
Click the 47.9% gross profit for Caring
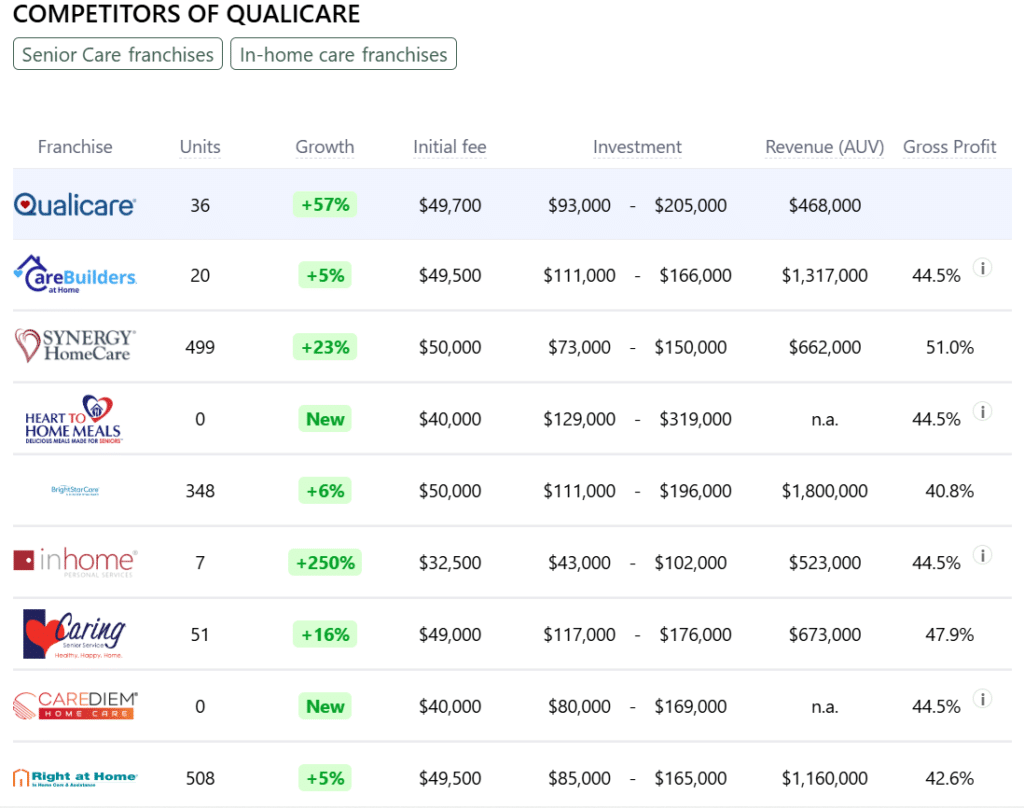point(950,634)
